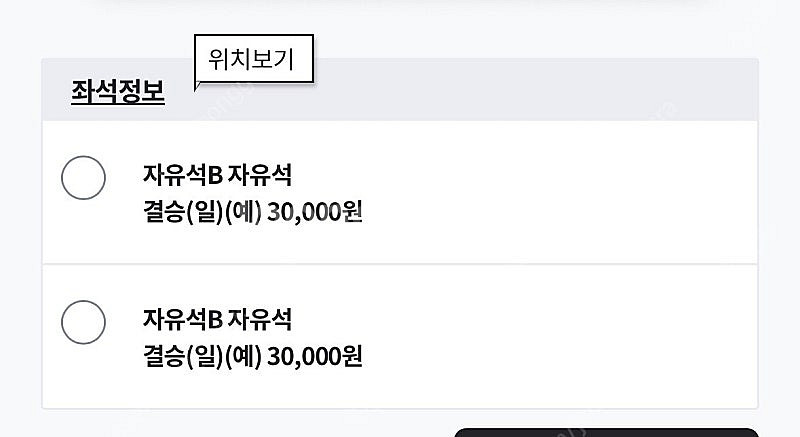The width and height of the screenshot is (800, 437).
Task: Click the 30,000원 price in the first row
Action: tap(314, 213)
